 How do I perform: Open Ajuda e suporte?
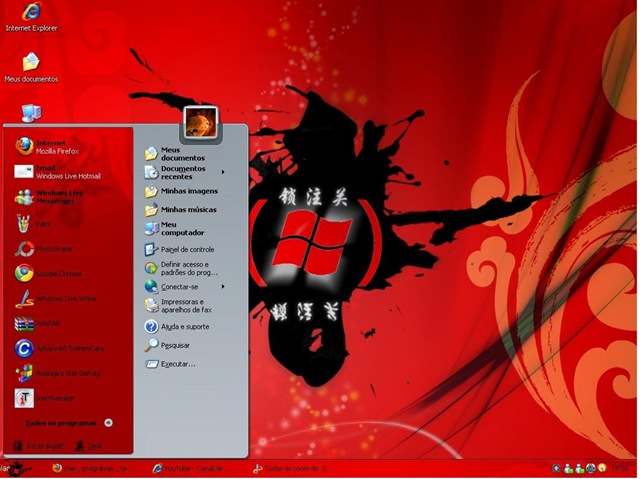click(177, 326)
